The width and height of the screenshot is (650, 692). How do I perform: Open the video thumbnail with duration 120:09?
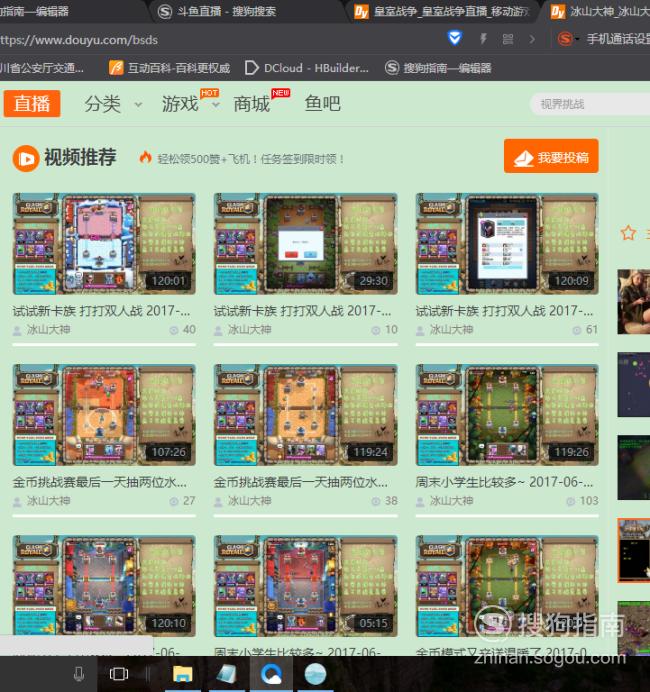pyautogui.click(x=507, y=244)
